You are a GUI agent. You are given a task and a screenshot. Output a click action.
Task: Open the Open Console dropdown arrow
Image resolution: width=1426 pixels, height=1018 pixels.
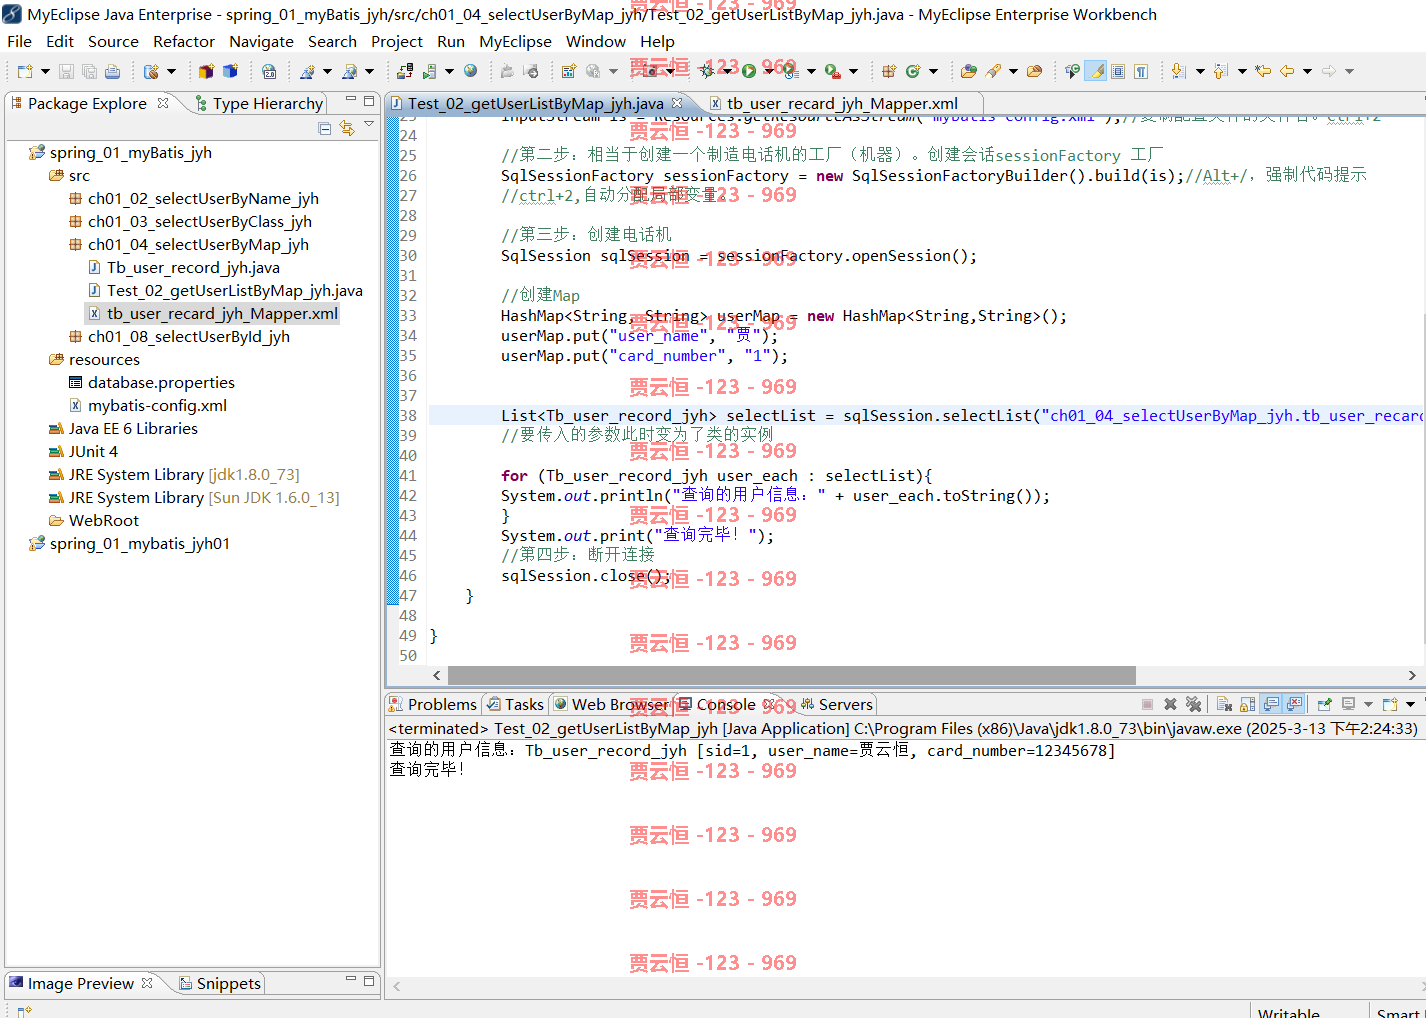point(1410,704)
